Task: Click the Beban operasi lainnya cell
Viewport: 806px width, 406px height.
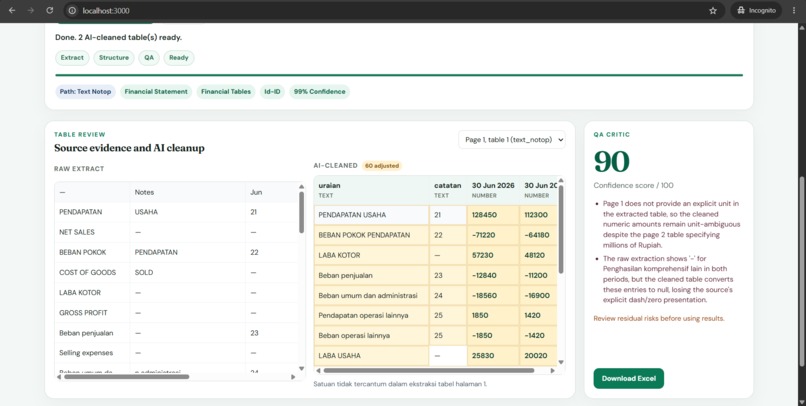Action: coord(372,336)
